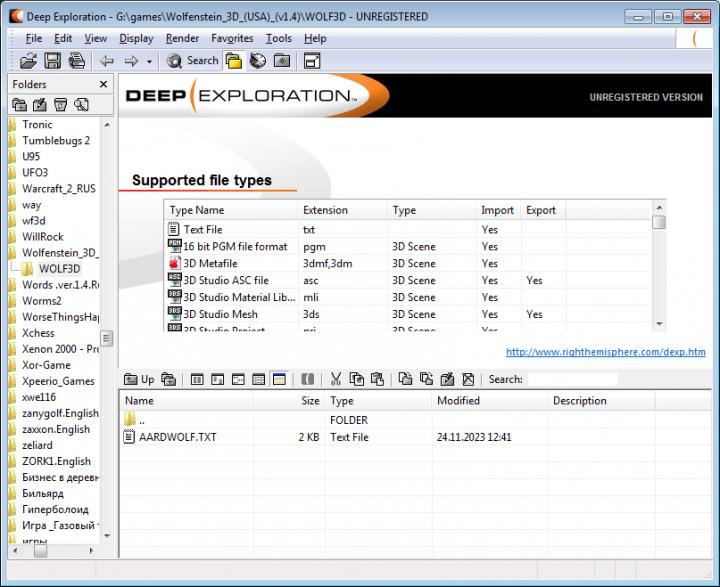Click the Paste clipboard icon
The width and height of the screenshot is (720, 587).
(x=377, y=379)
